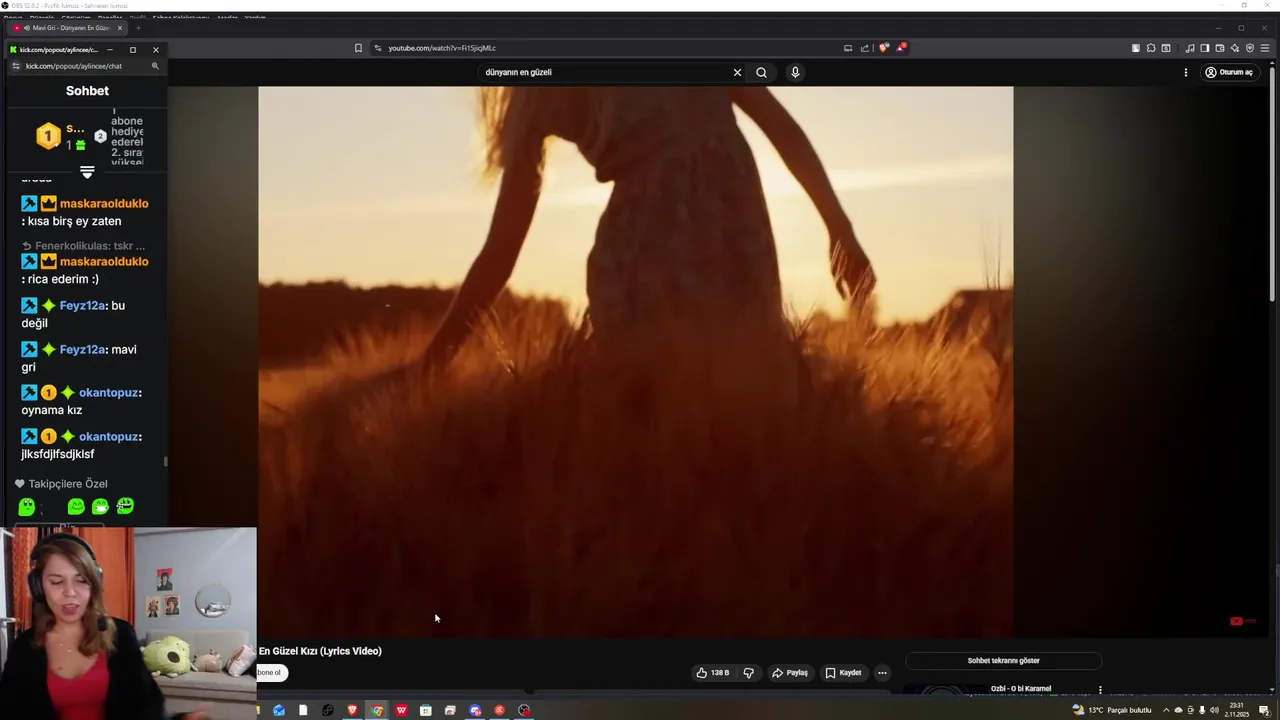Click maskaraolduklo on 'rica ederim' message

(104, 262)
